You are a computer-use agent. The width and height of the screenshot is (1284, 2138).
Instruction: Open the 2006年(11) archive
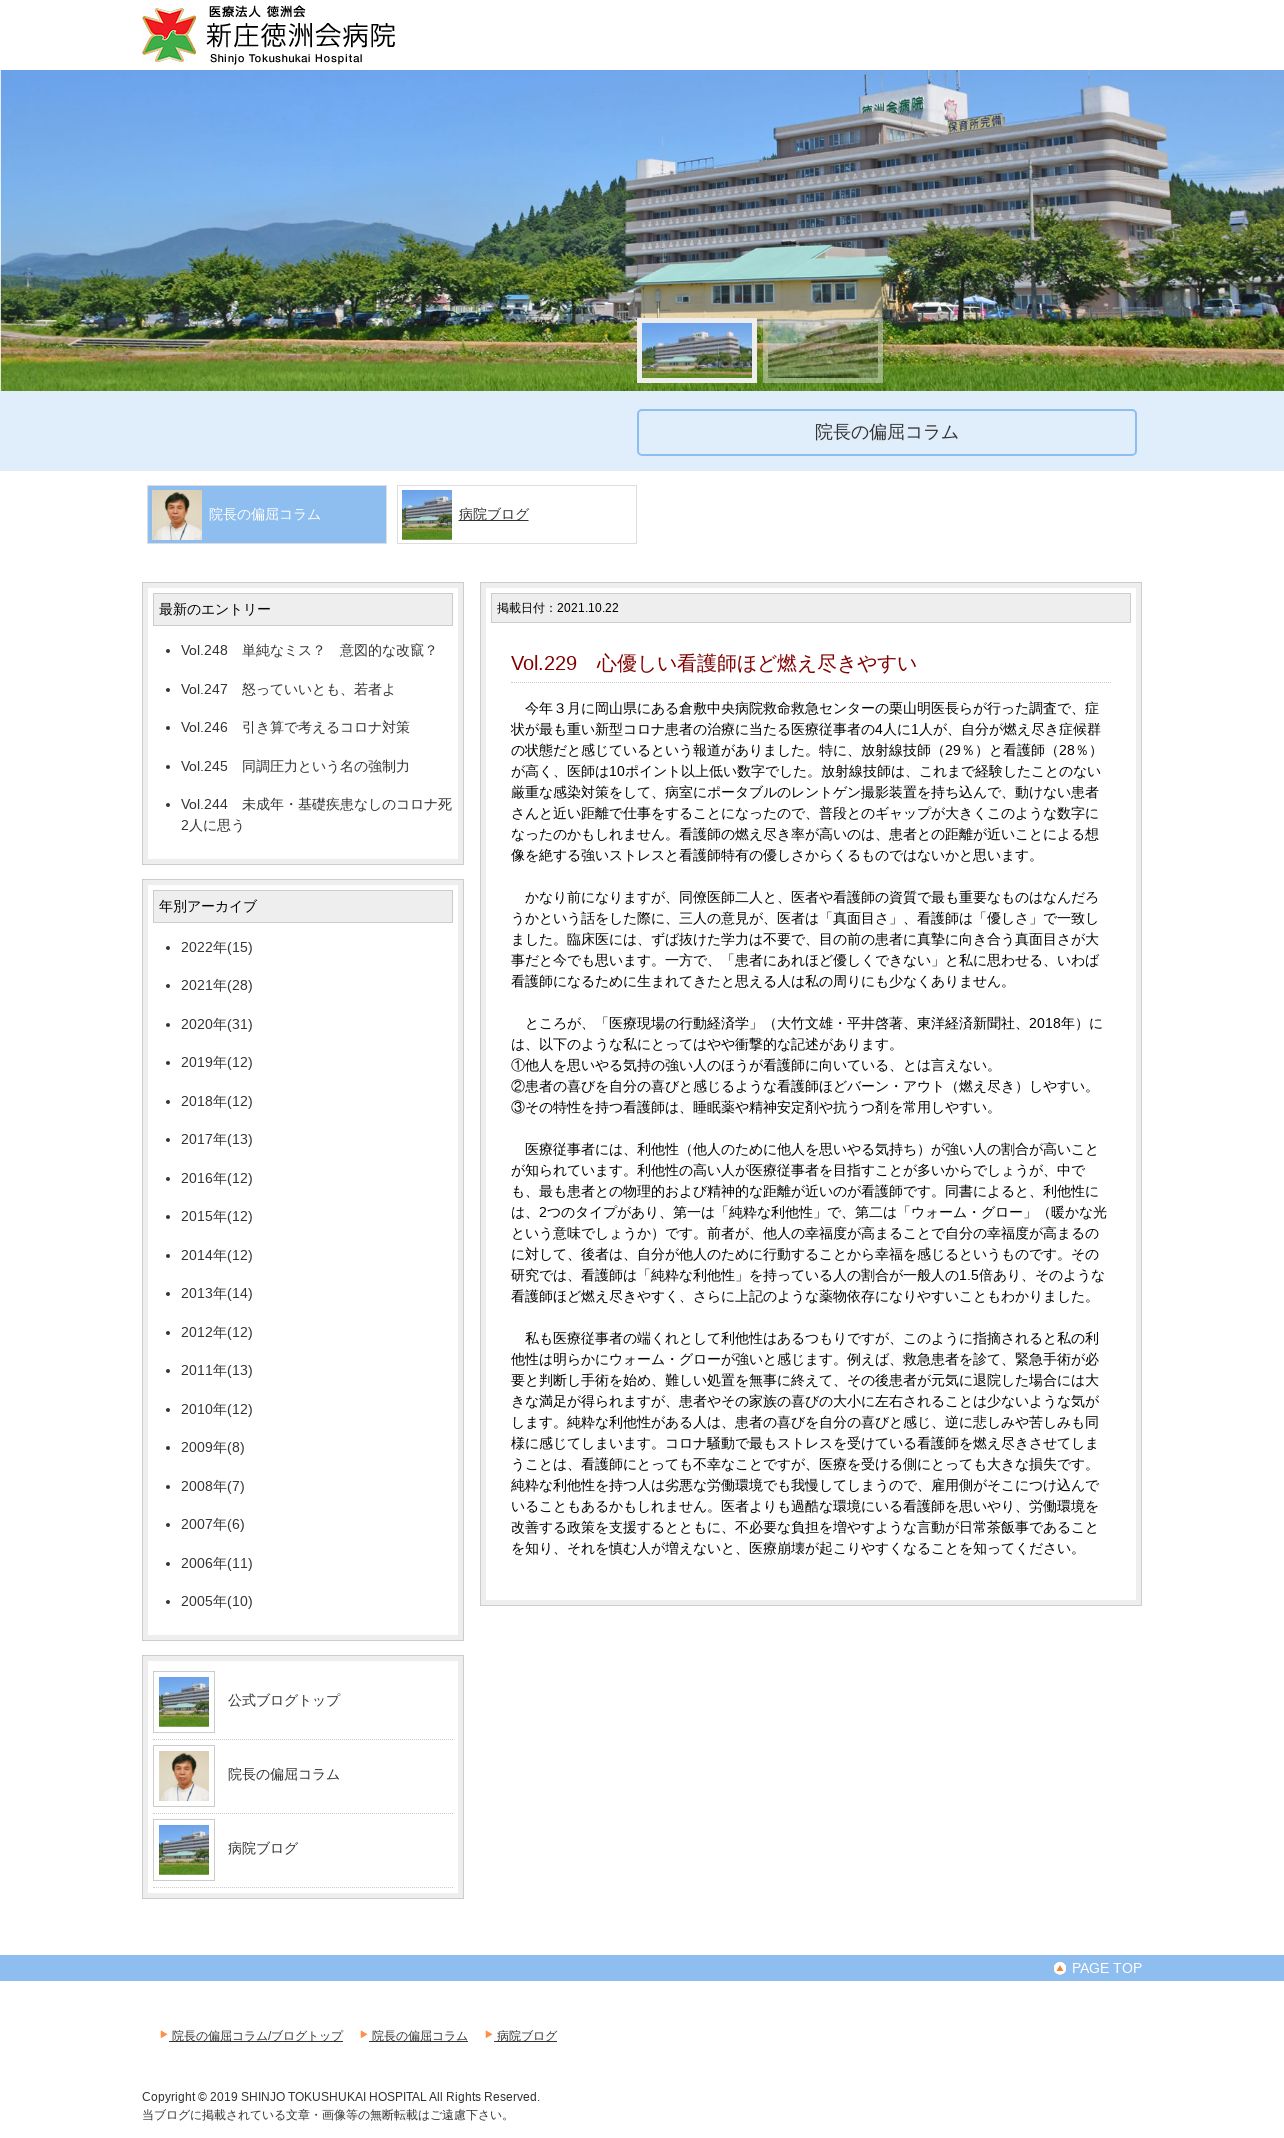tap(217, 1564)
